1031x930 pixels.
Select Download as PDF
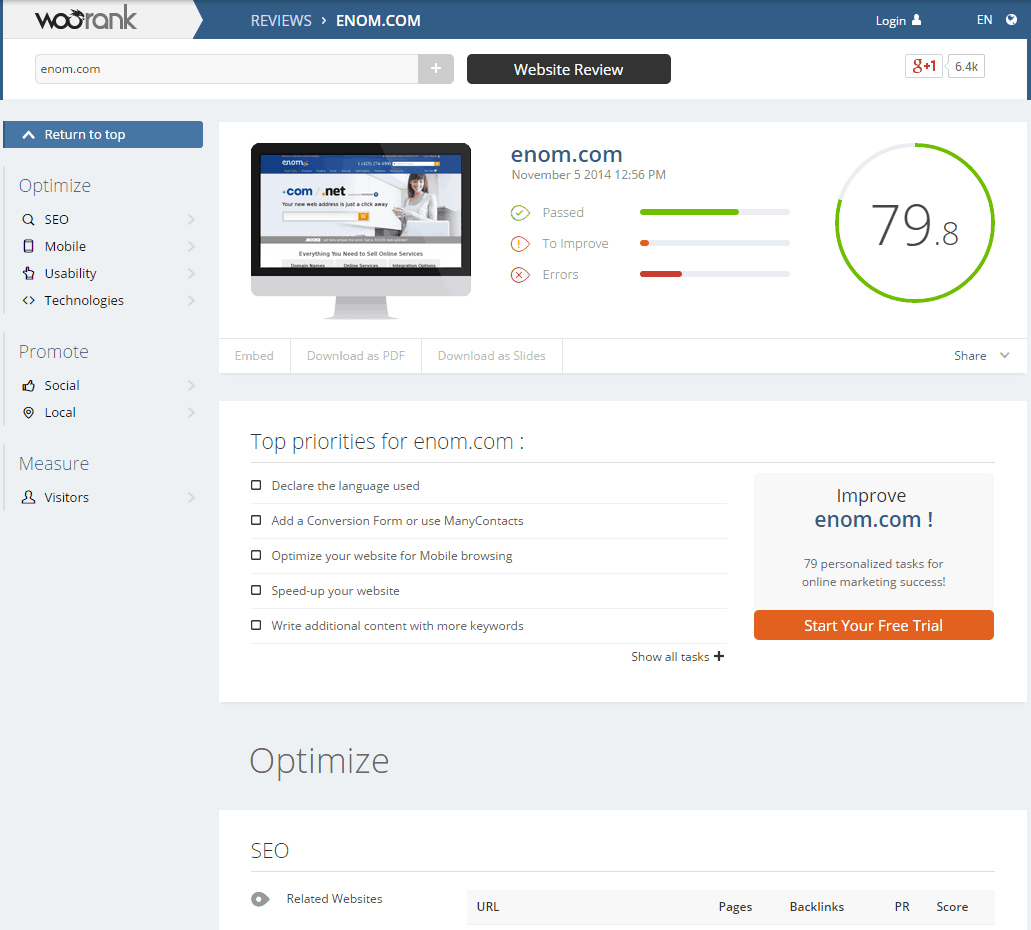[x=356, y=356]
